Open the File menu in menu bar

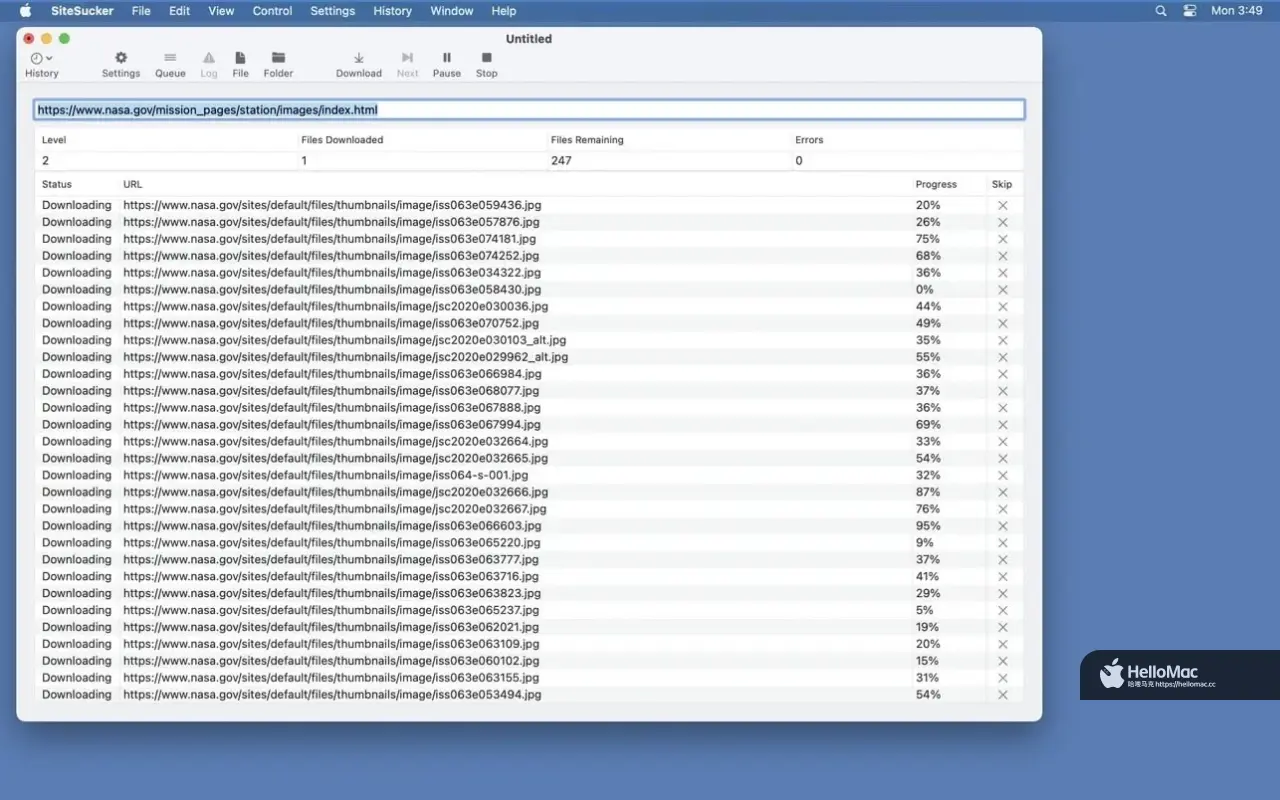click(141, 11)
